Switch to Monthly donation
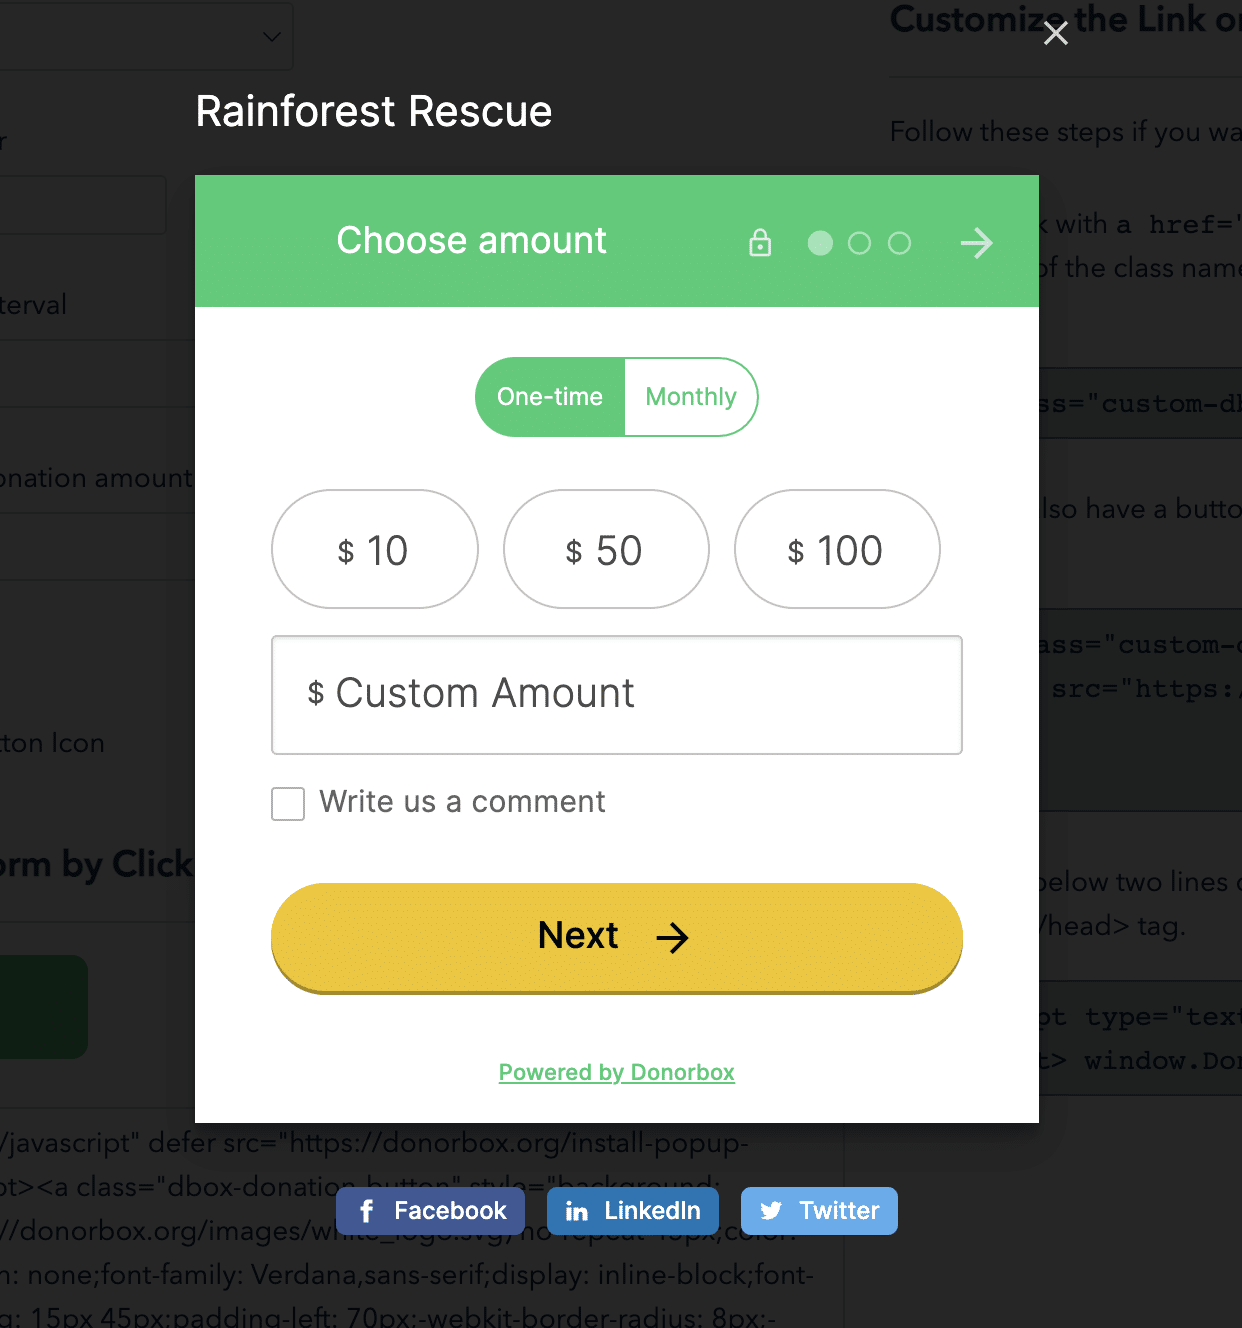The image size is (1242, 1328). tap(691, 397)
